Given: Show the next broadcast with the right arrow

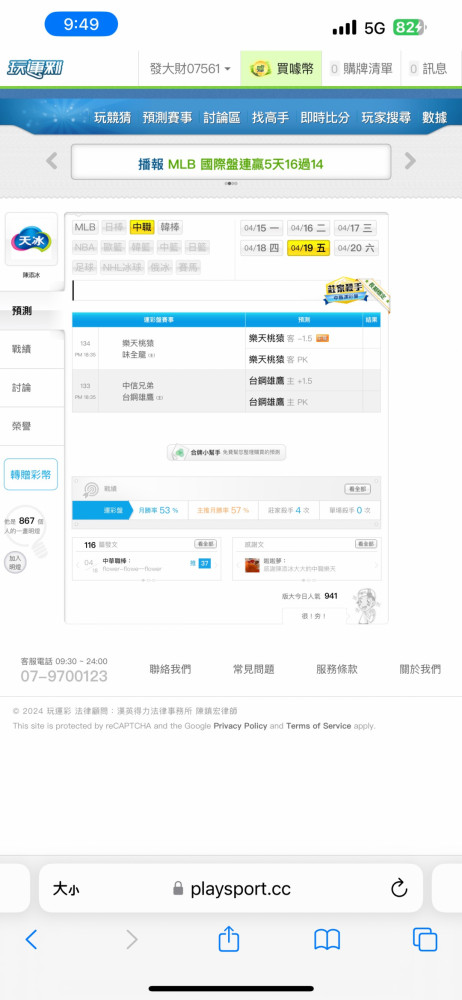Looking at the screenshot, I should tap(410, 161).
